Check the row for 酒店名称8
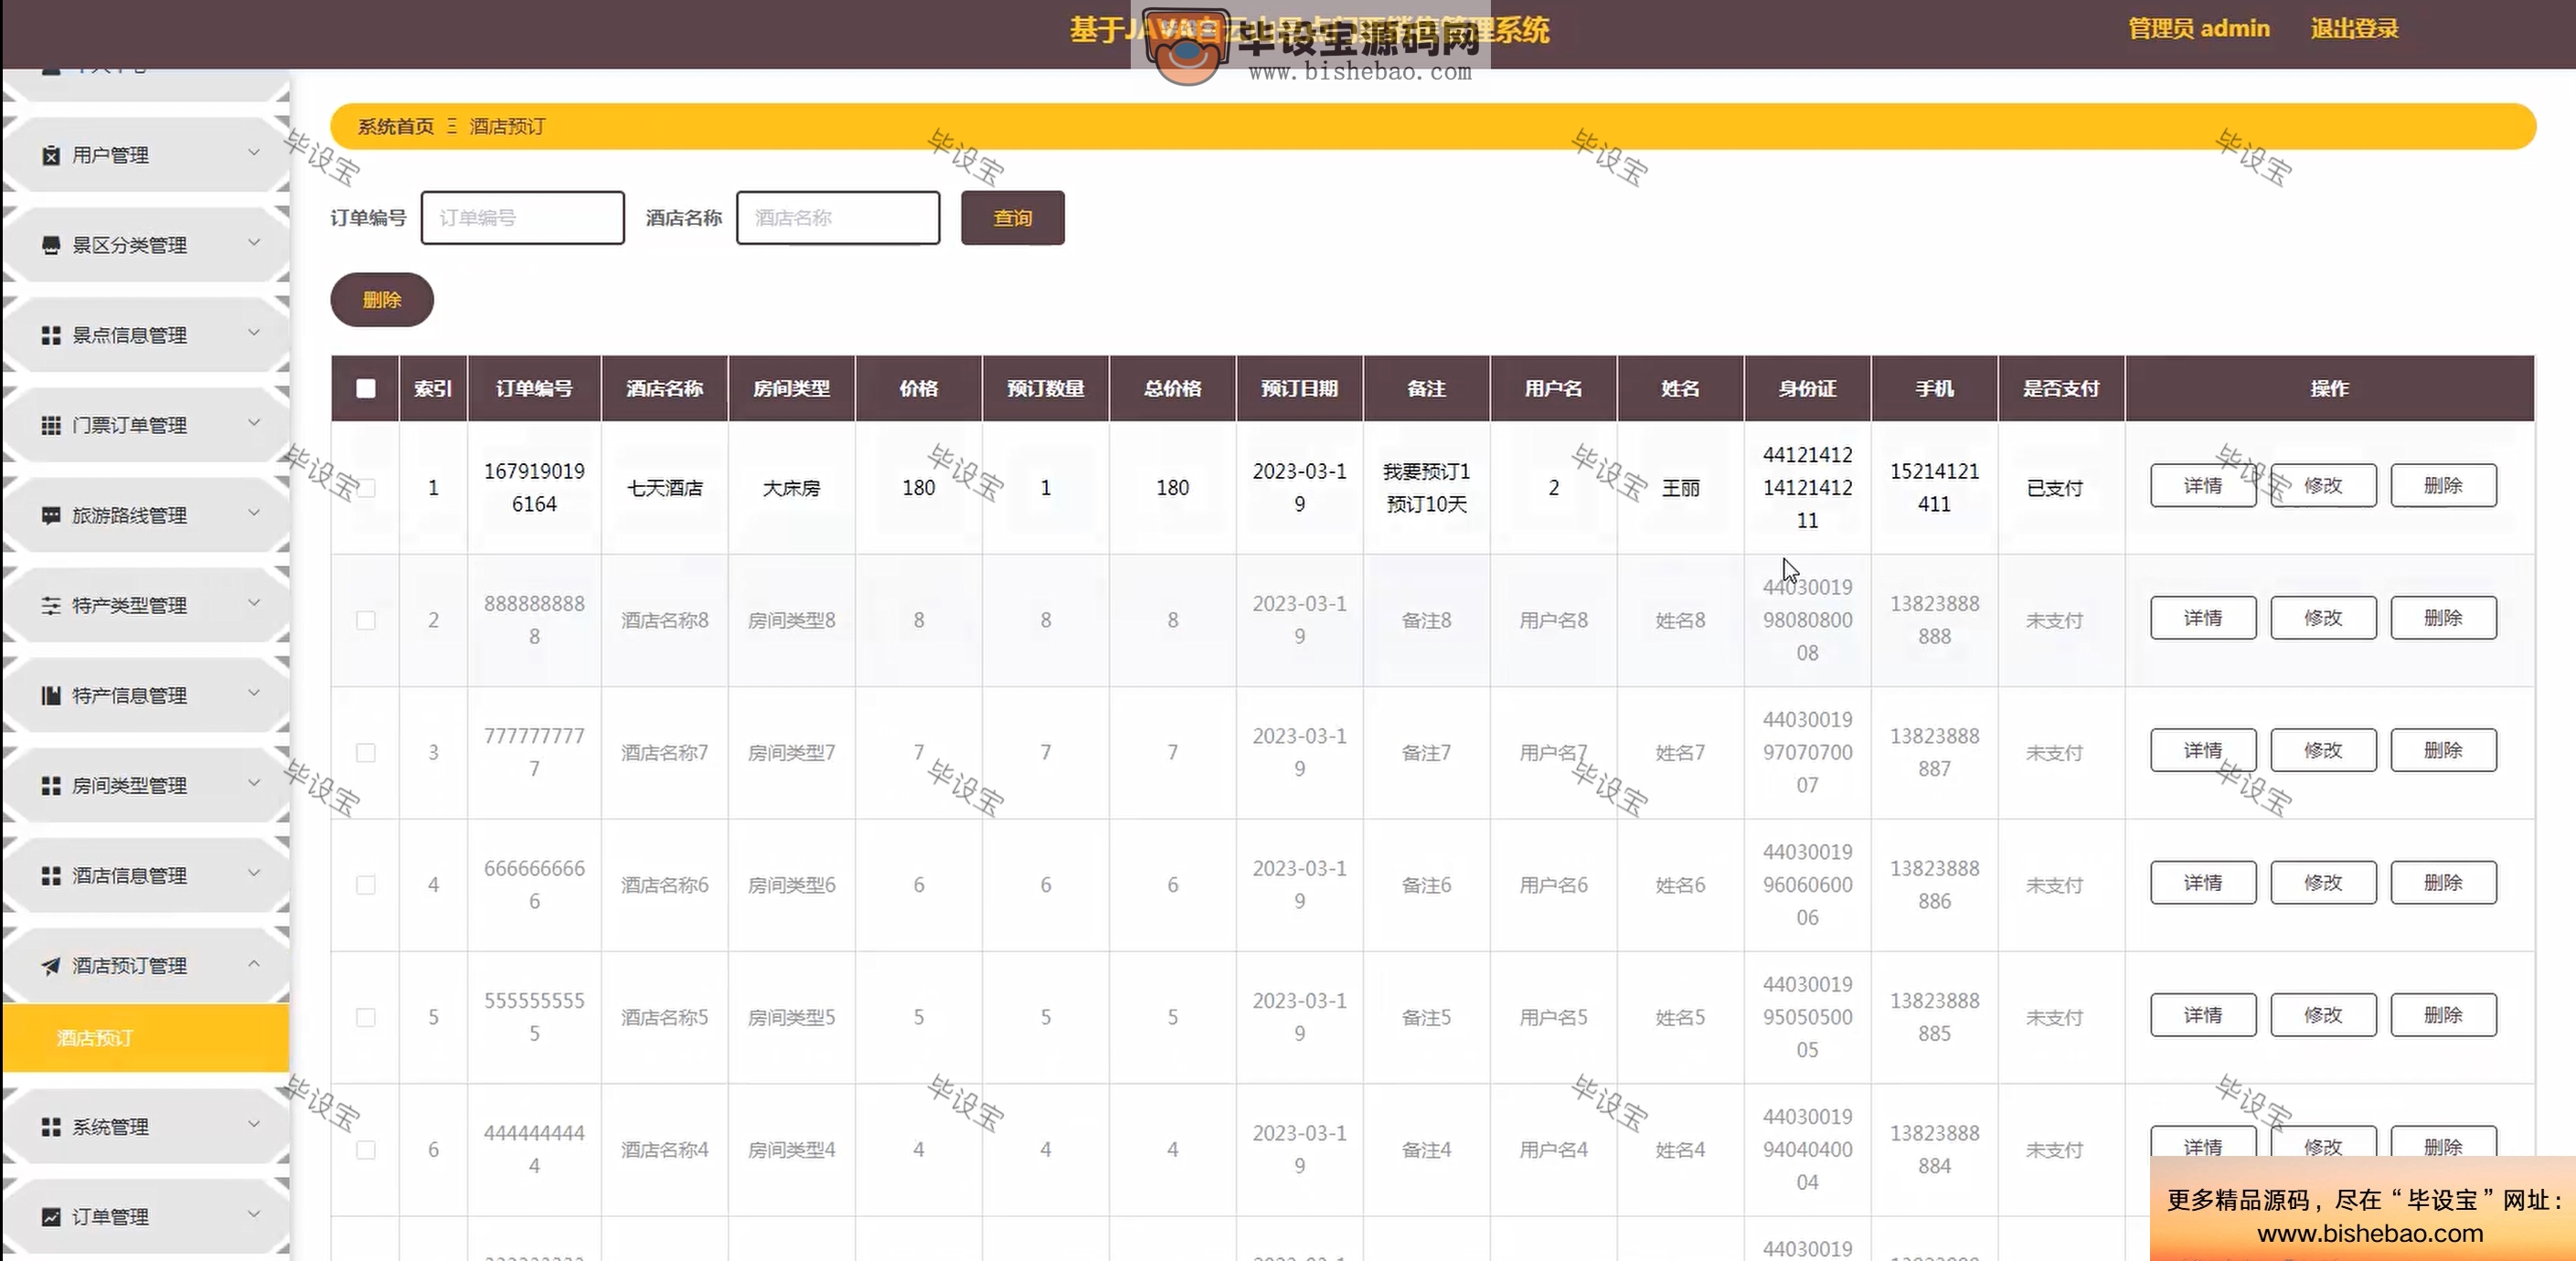The width and height of the screenshot is (2576, 1261). tap(366, 620)
